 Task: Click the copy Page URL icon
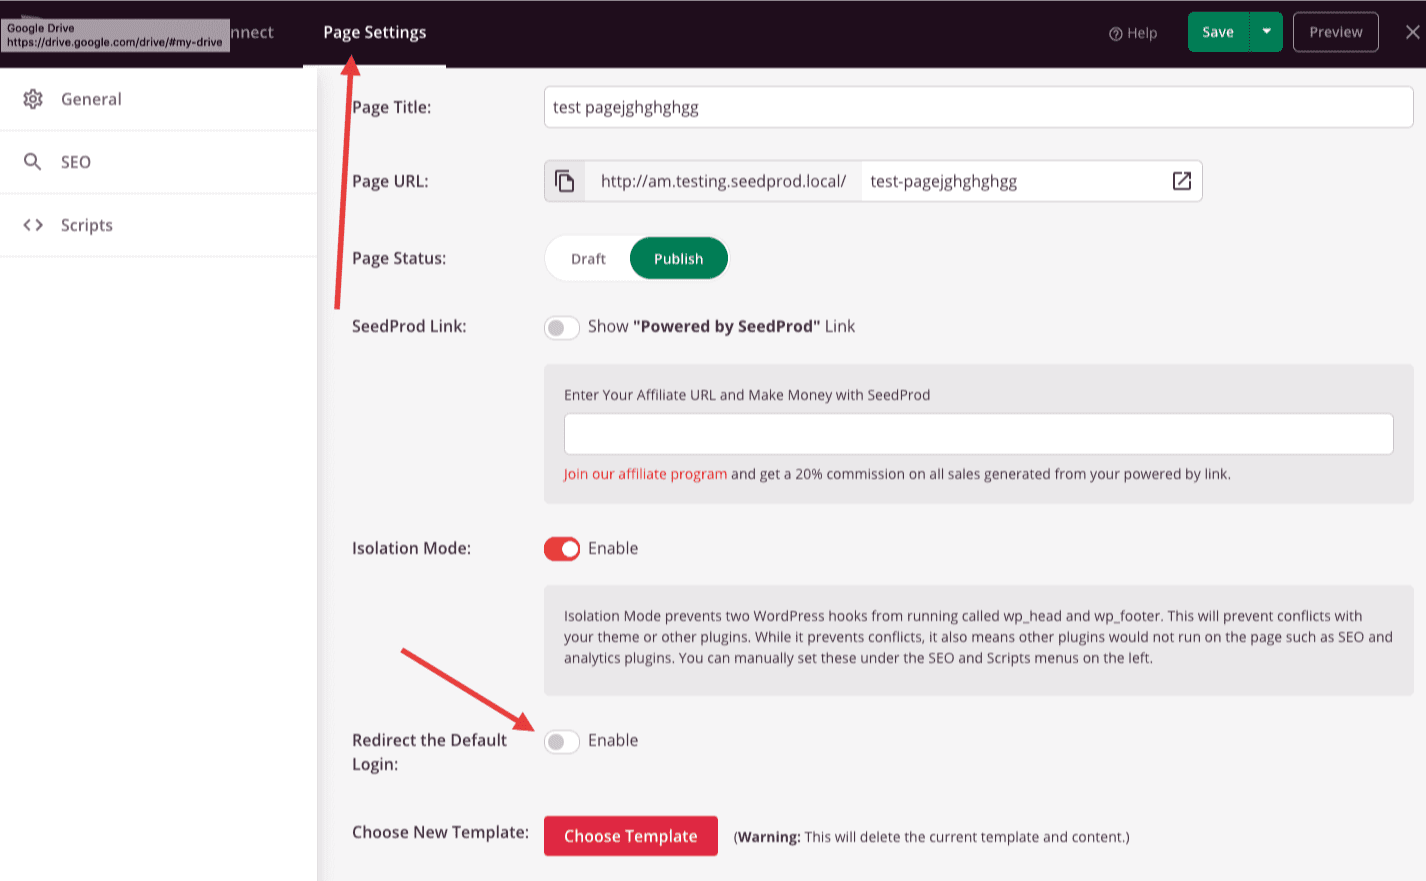click(565, 181)
